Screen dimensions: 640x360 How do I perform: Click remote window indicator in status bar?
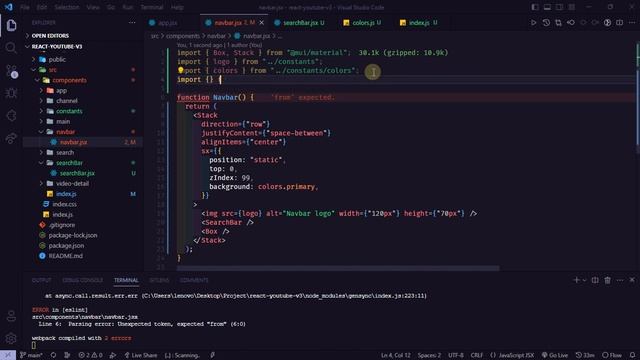tap(8, 355)
